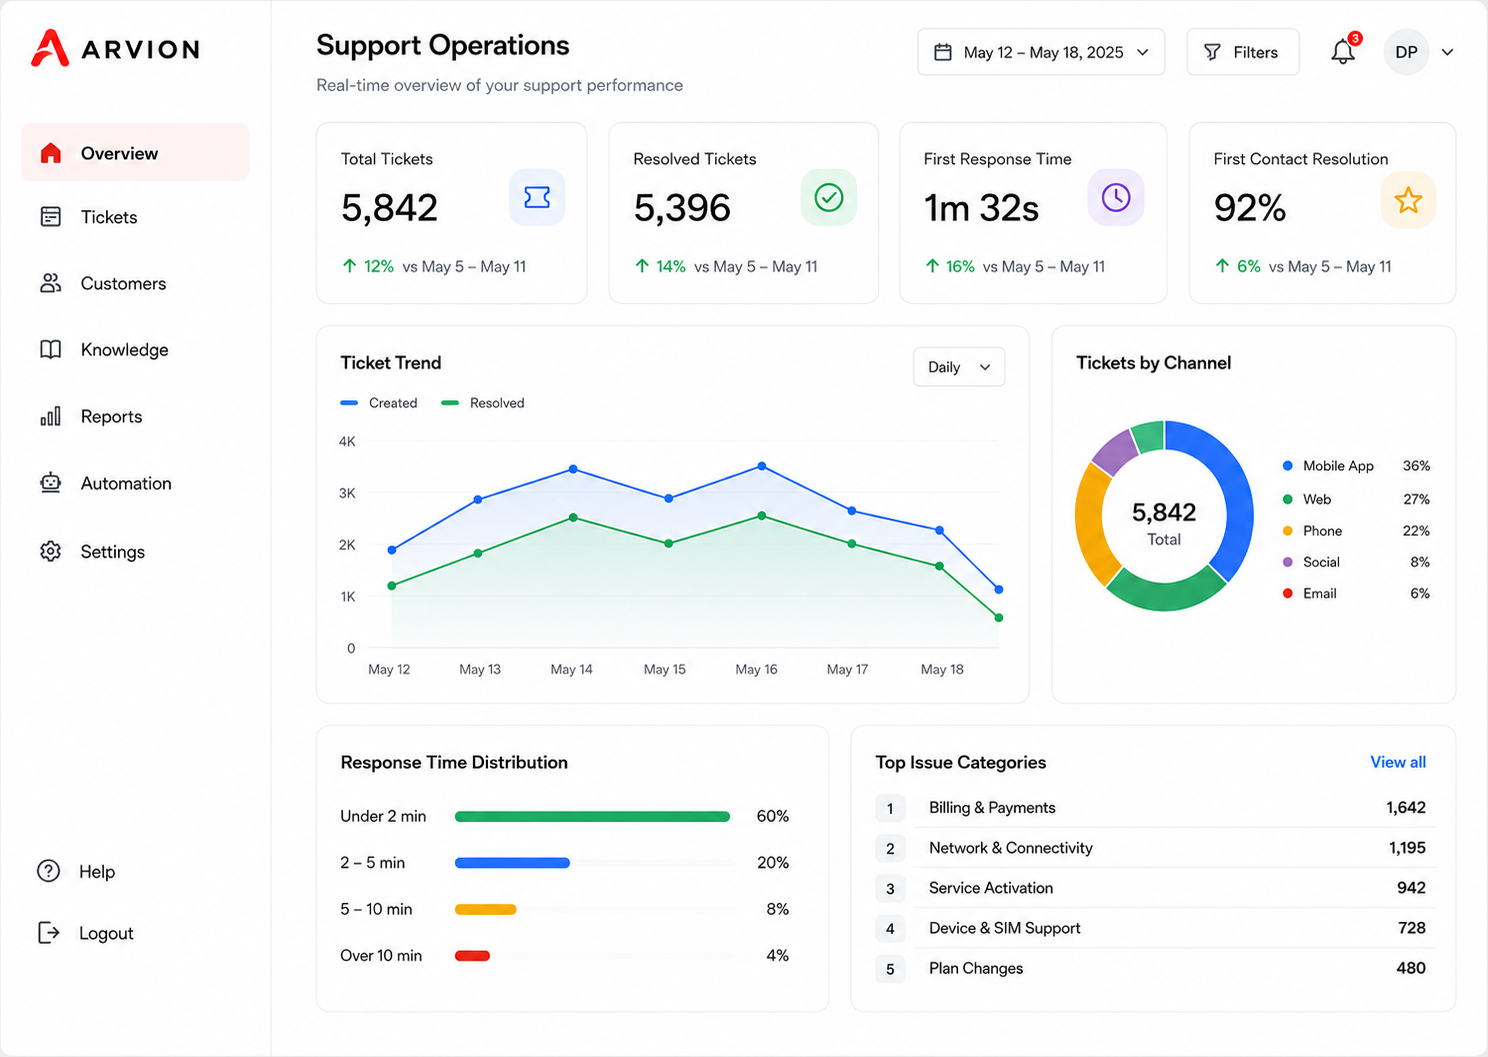The height and width of the screenshot is (1057, 1488).
Task: Click green up arrow beside 6%
Action: point(1222,266)
